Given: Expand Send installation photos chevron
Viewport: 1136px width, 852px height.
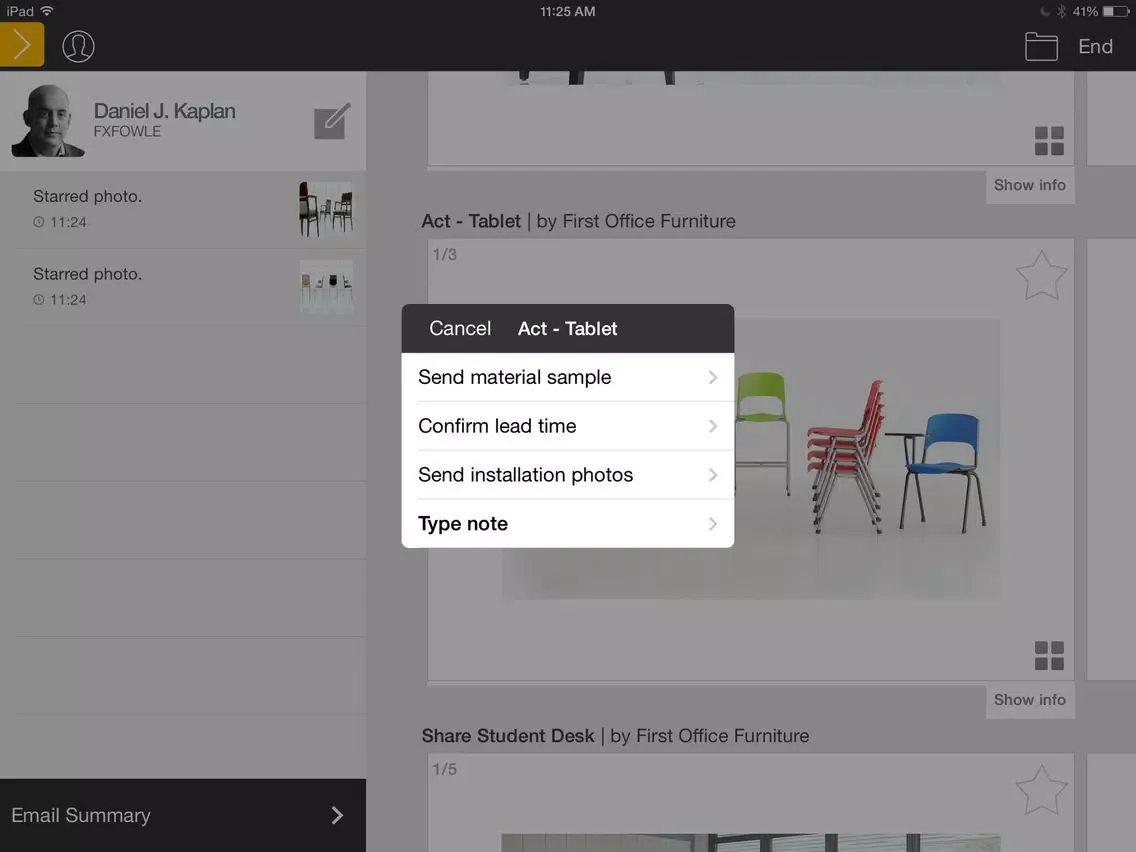Looking at the screenshot, I should tap(712, 475).
